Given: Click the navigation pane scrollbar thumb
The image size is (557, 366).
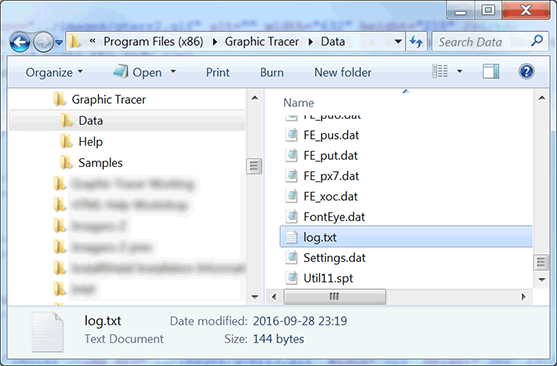Looking at the screenshot, I should (x=254, y=166).
